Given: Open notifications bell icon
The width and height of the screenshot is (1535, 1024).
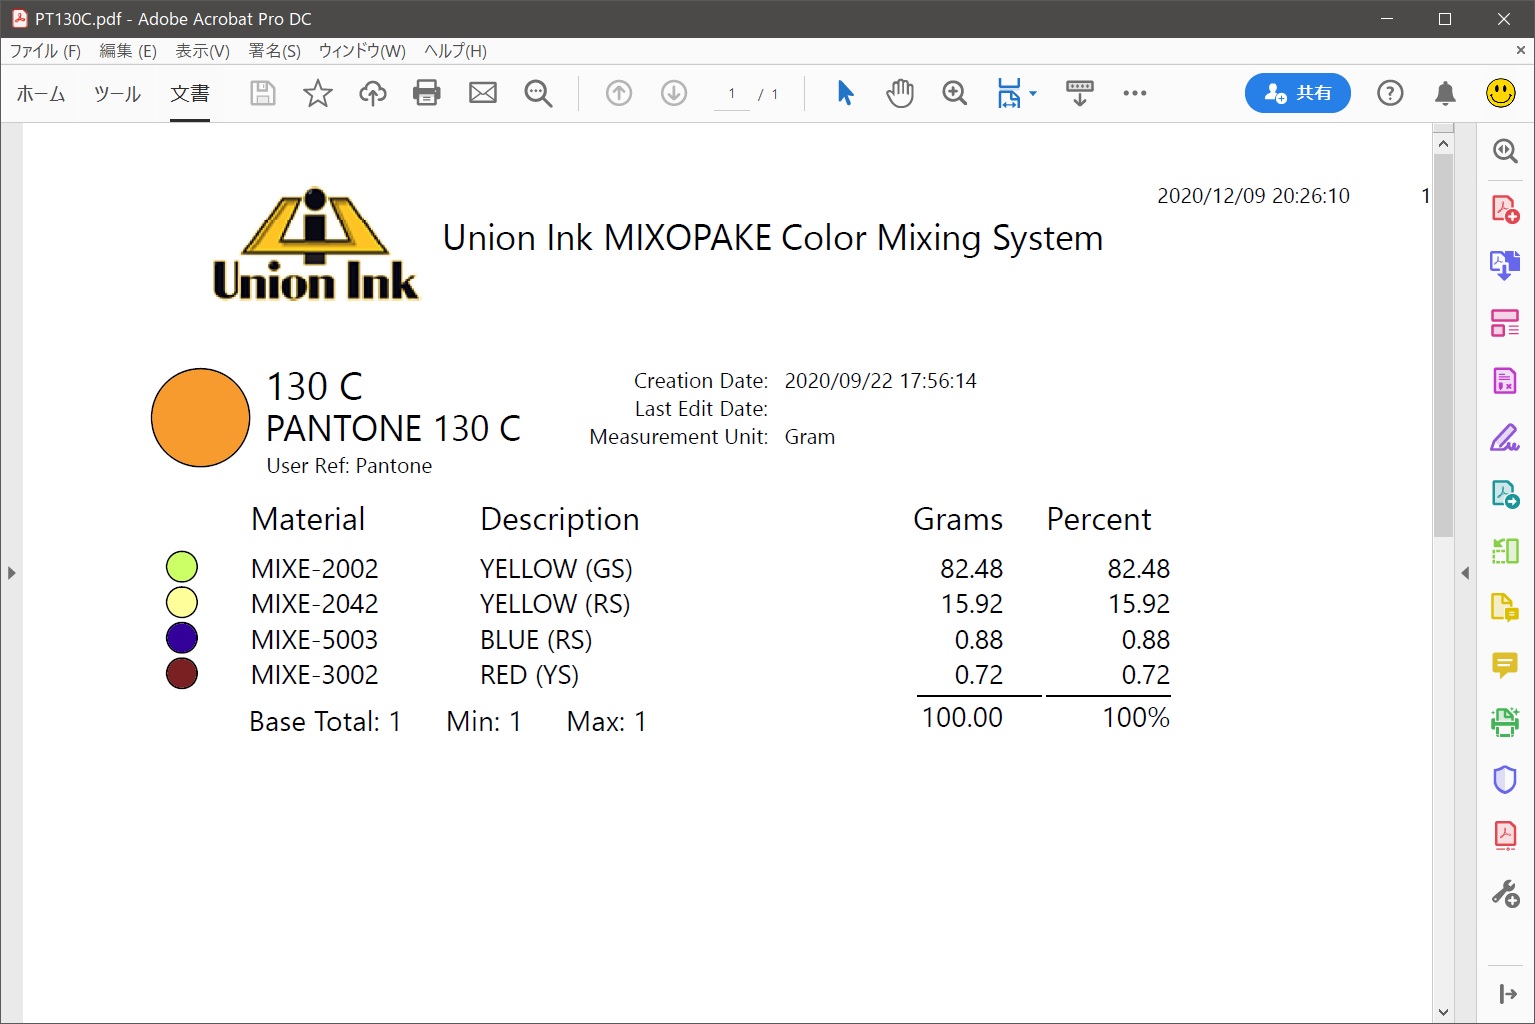Looking at the screenshot, I should pos(1445,93).
